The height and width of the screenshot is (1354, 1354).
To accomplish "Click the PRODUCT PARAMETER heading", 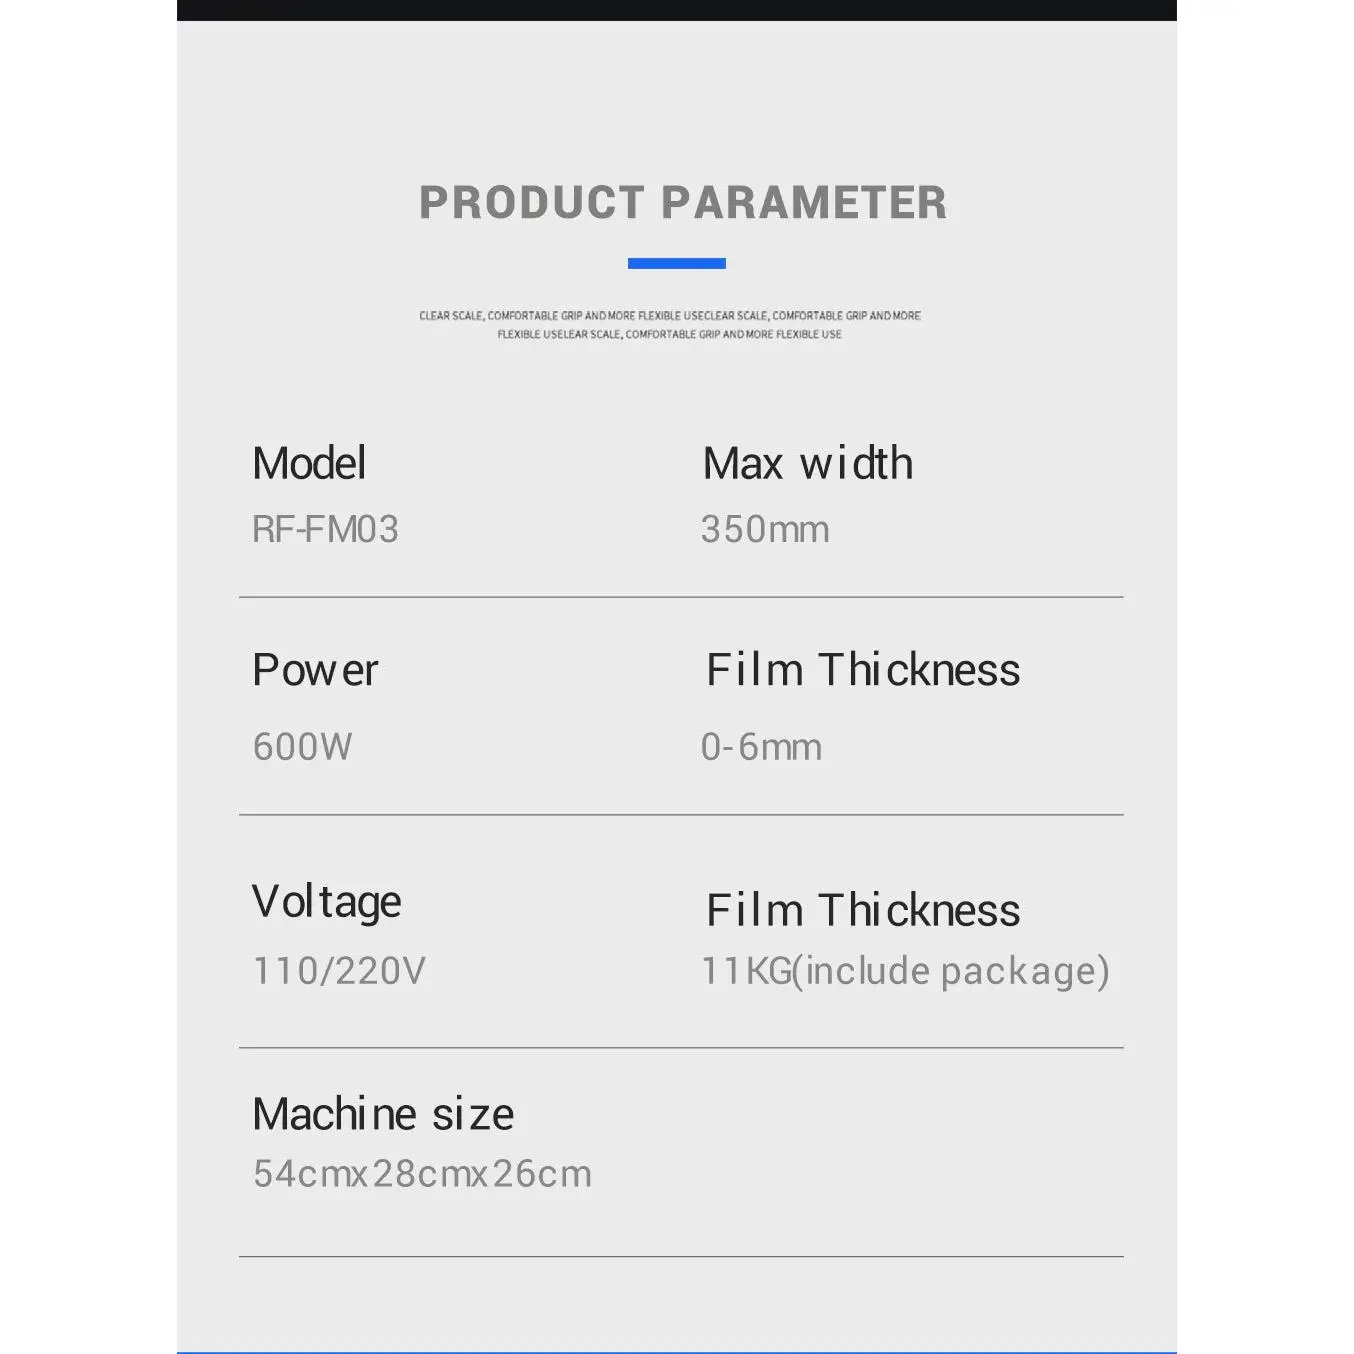I will click(x=682, y=203).
